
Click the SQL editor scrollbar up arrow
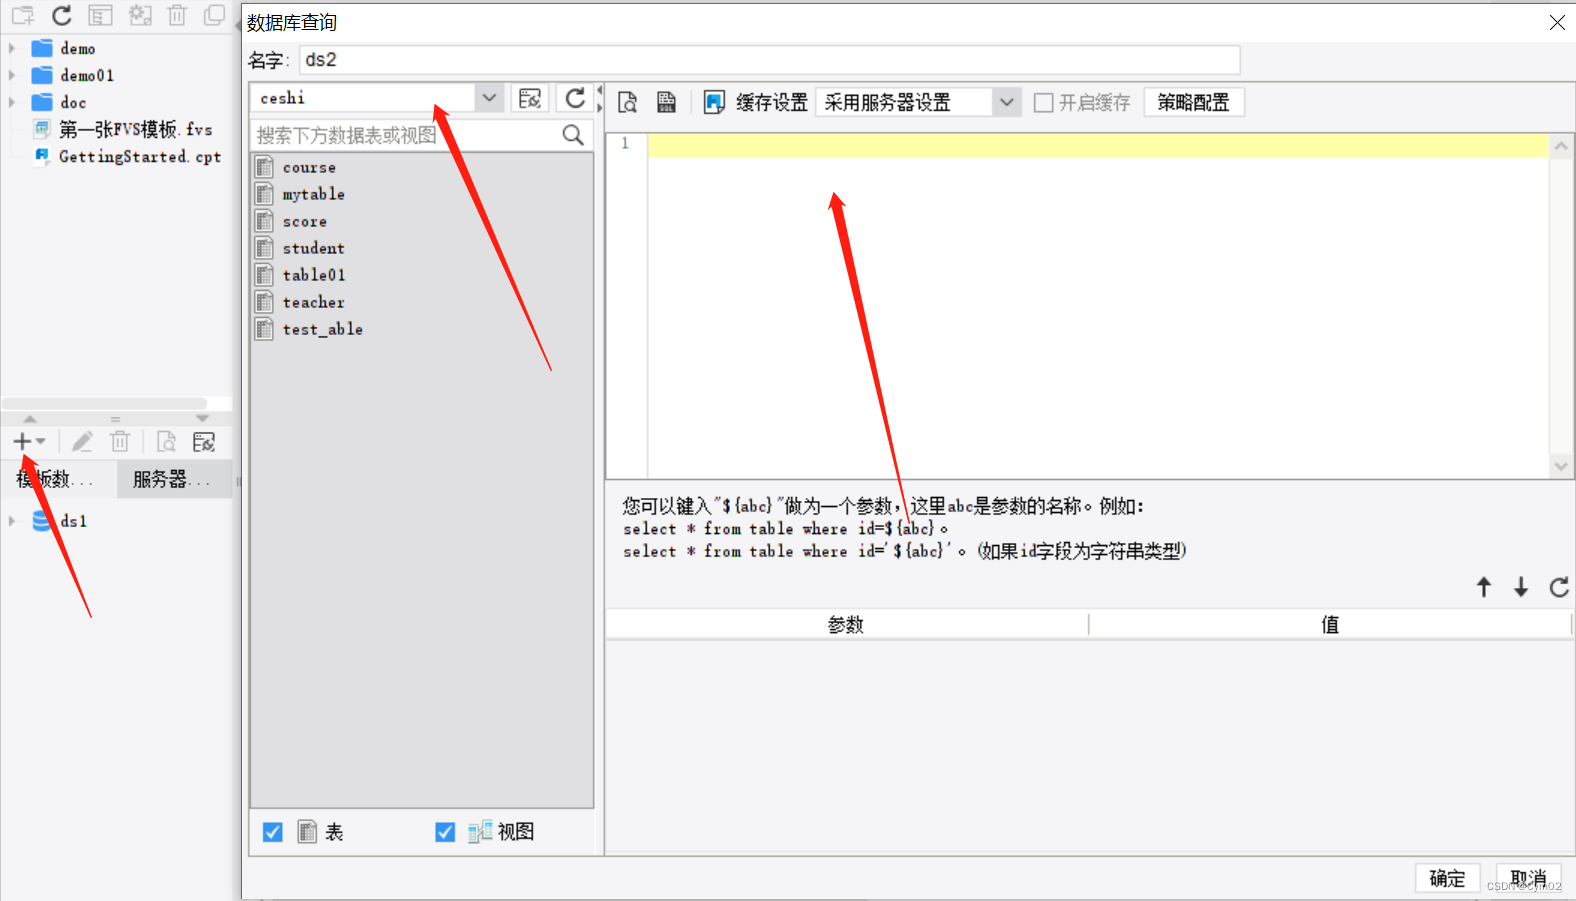[x=1561, y=146]
